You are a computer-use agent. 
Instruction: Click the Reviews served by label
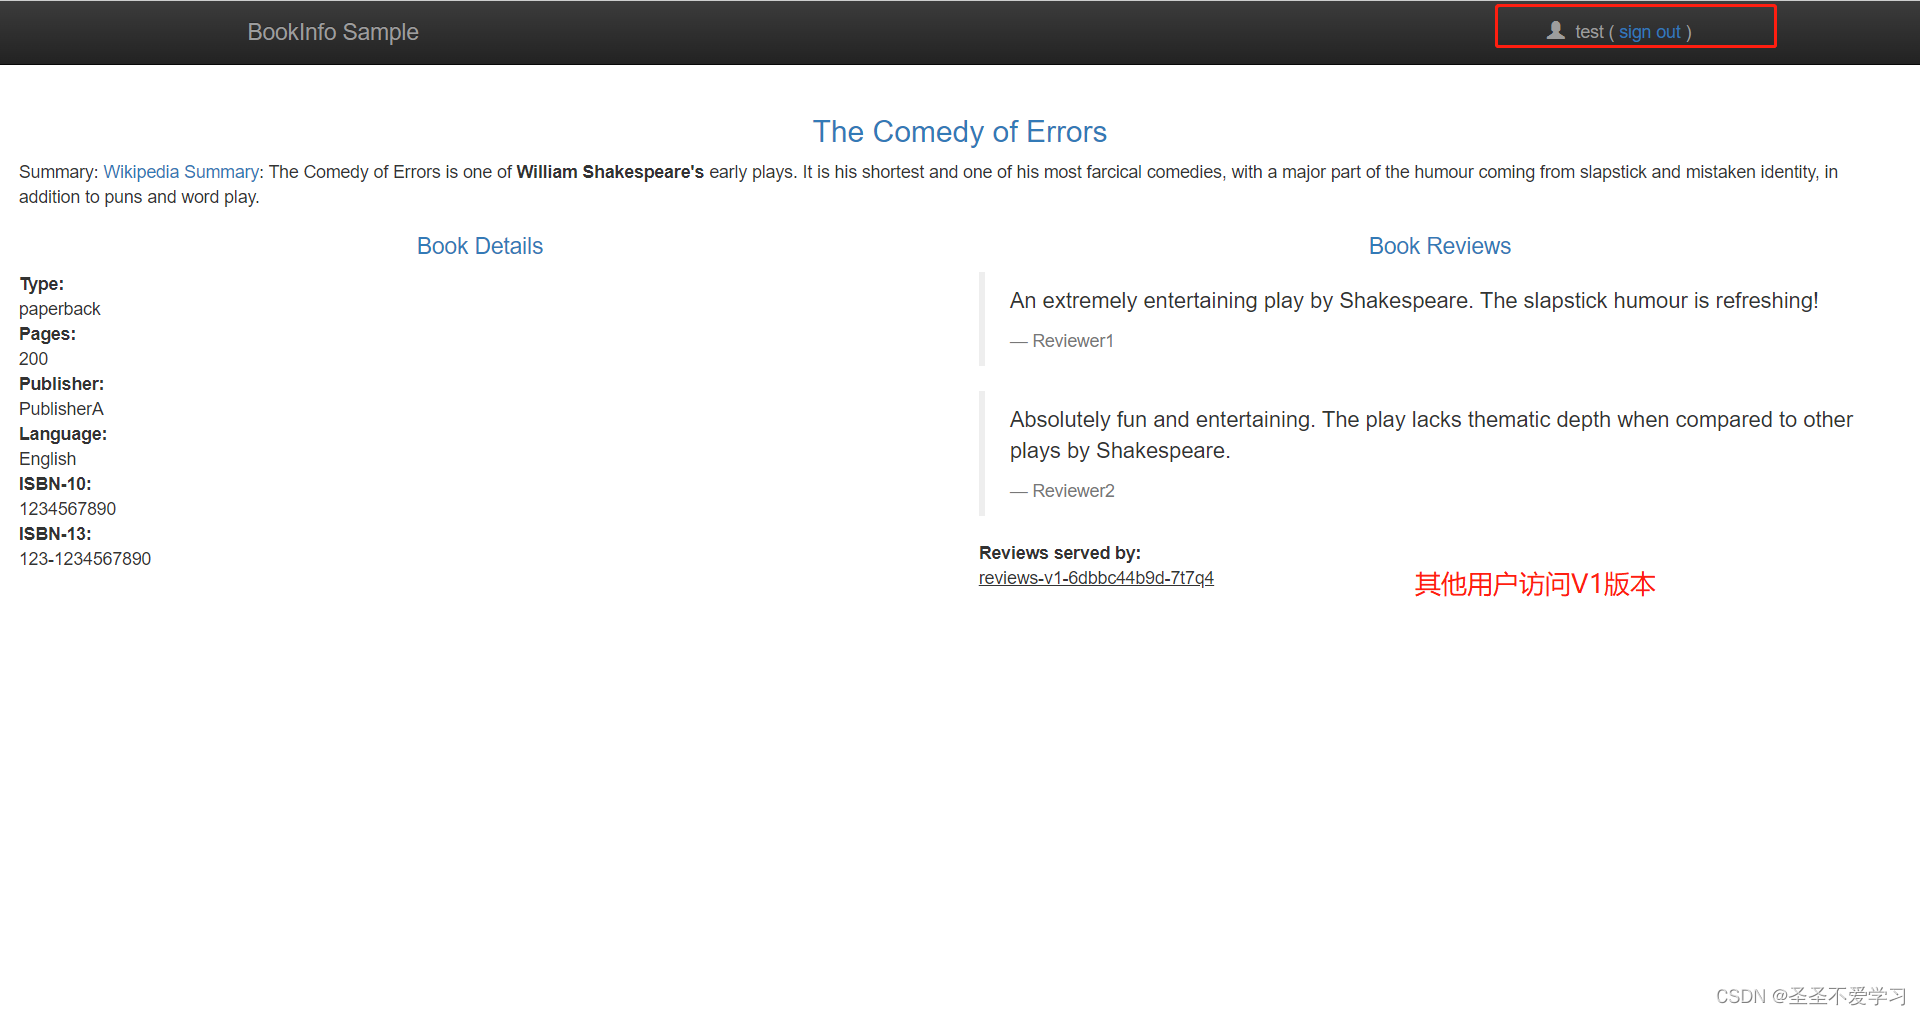pos(1060,553)
